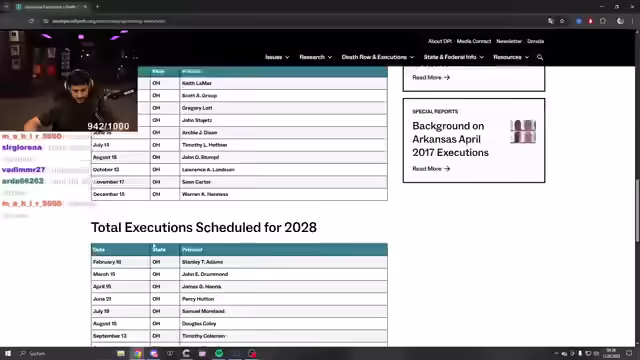Click prisoner name Stanley T. Adams
The width and height of the screenshot is (640, 360).
coord(202,262)
